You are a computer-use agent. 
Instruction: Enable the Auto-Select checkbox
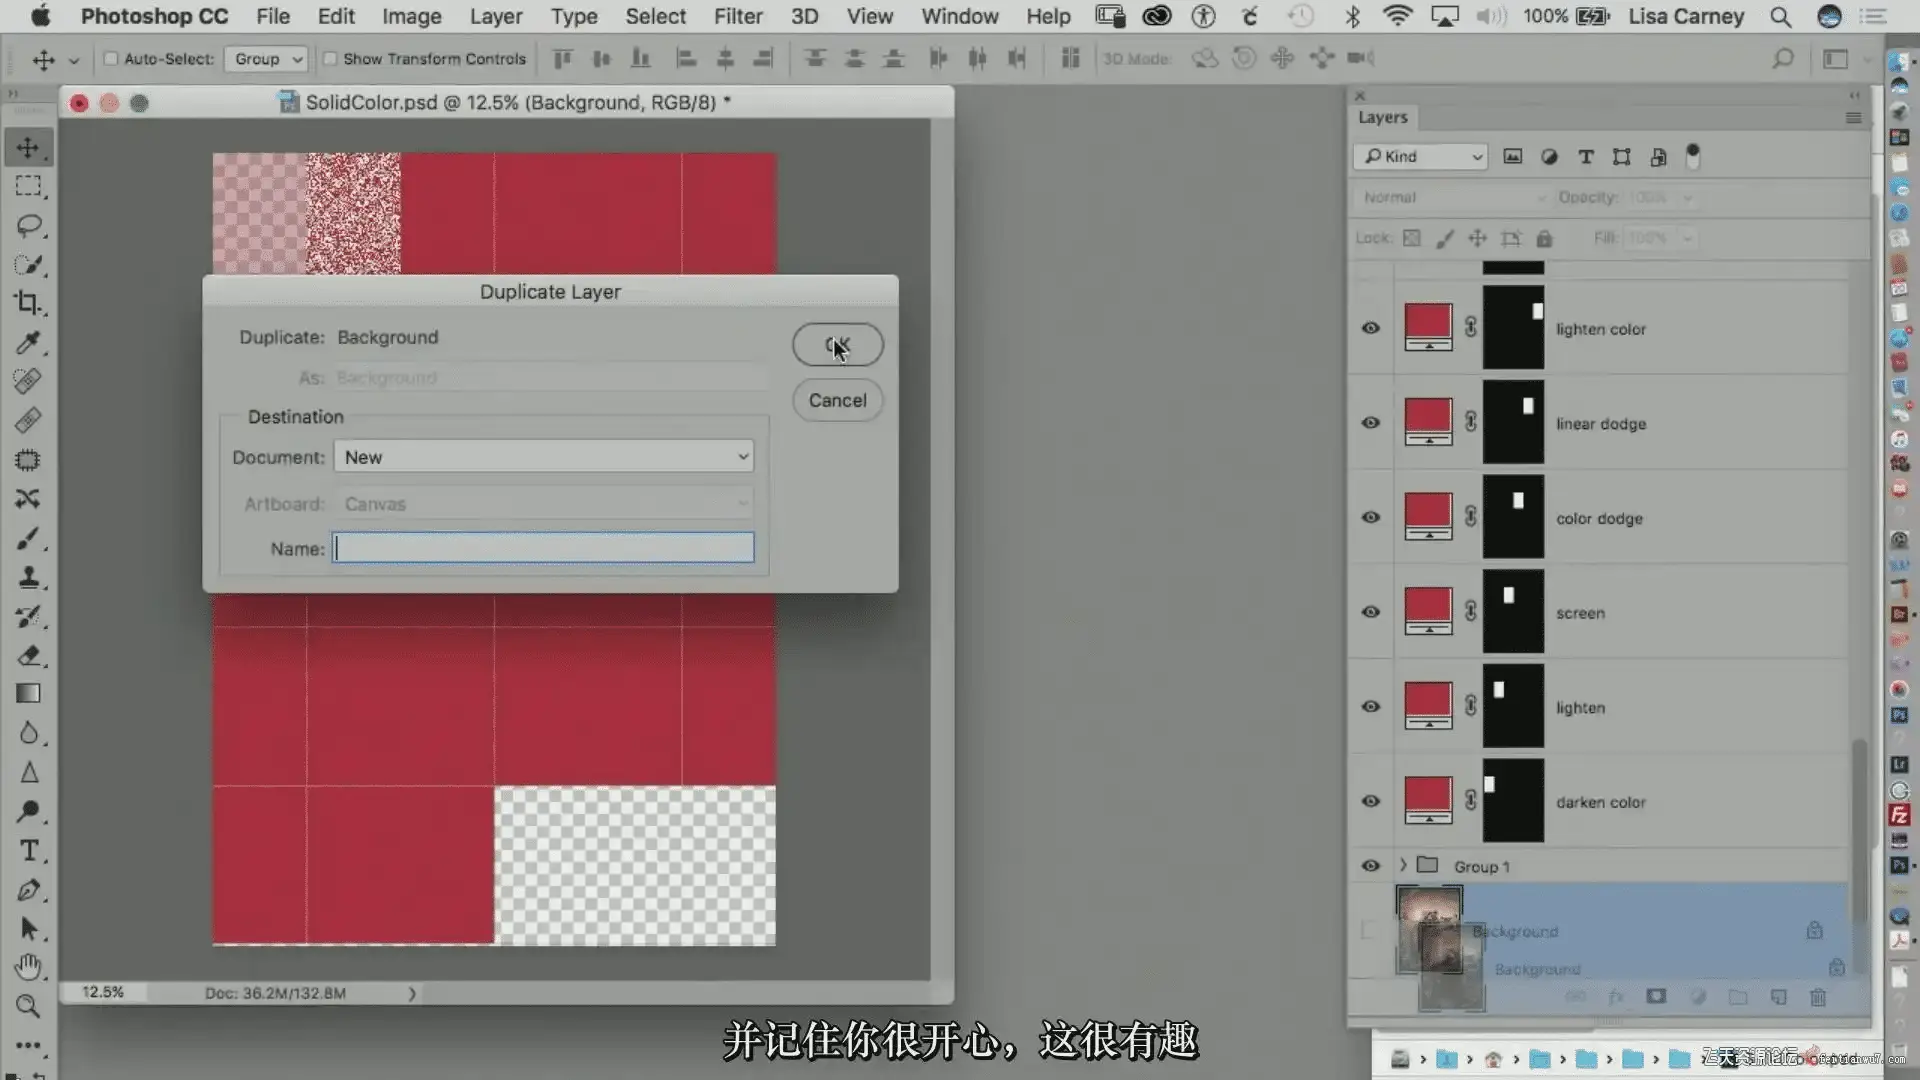click(111, 59)
